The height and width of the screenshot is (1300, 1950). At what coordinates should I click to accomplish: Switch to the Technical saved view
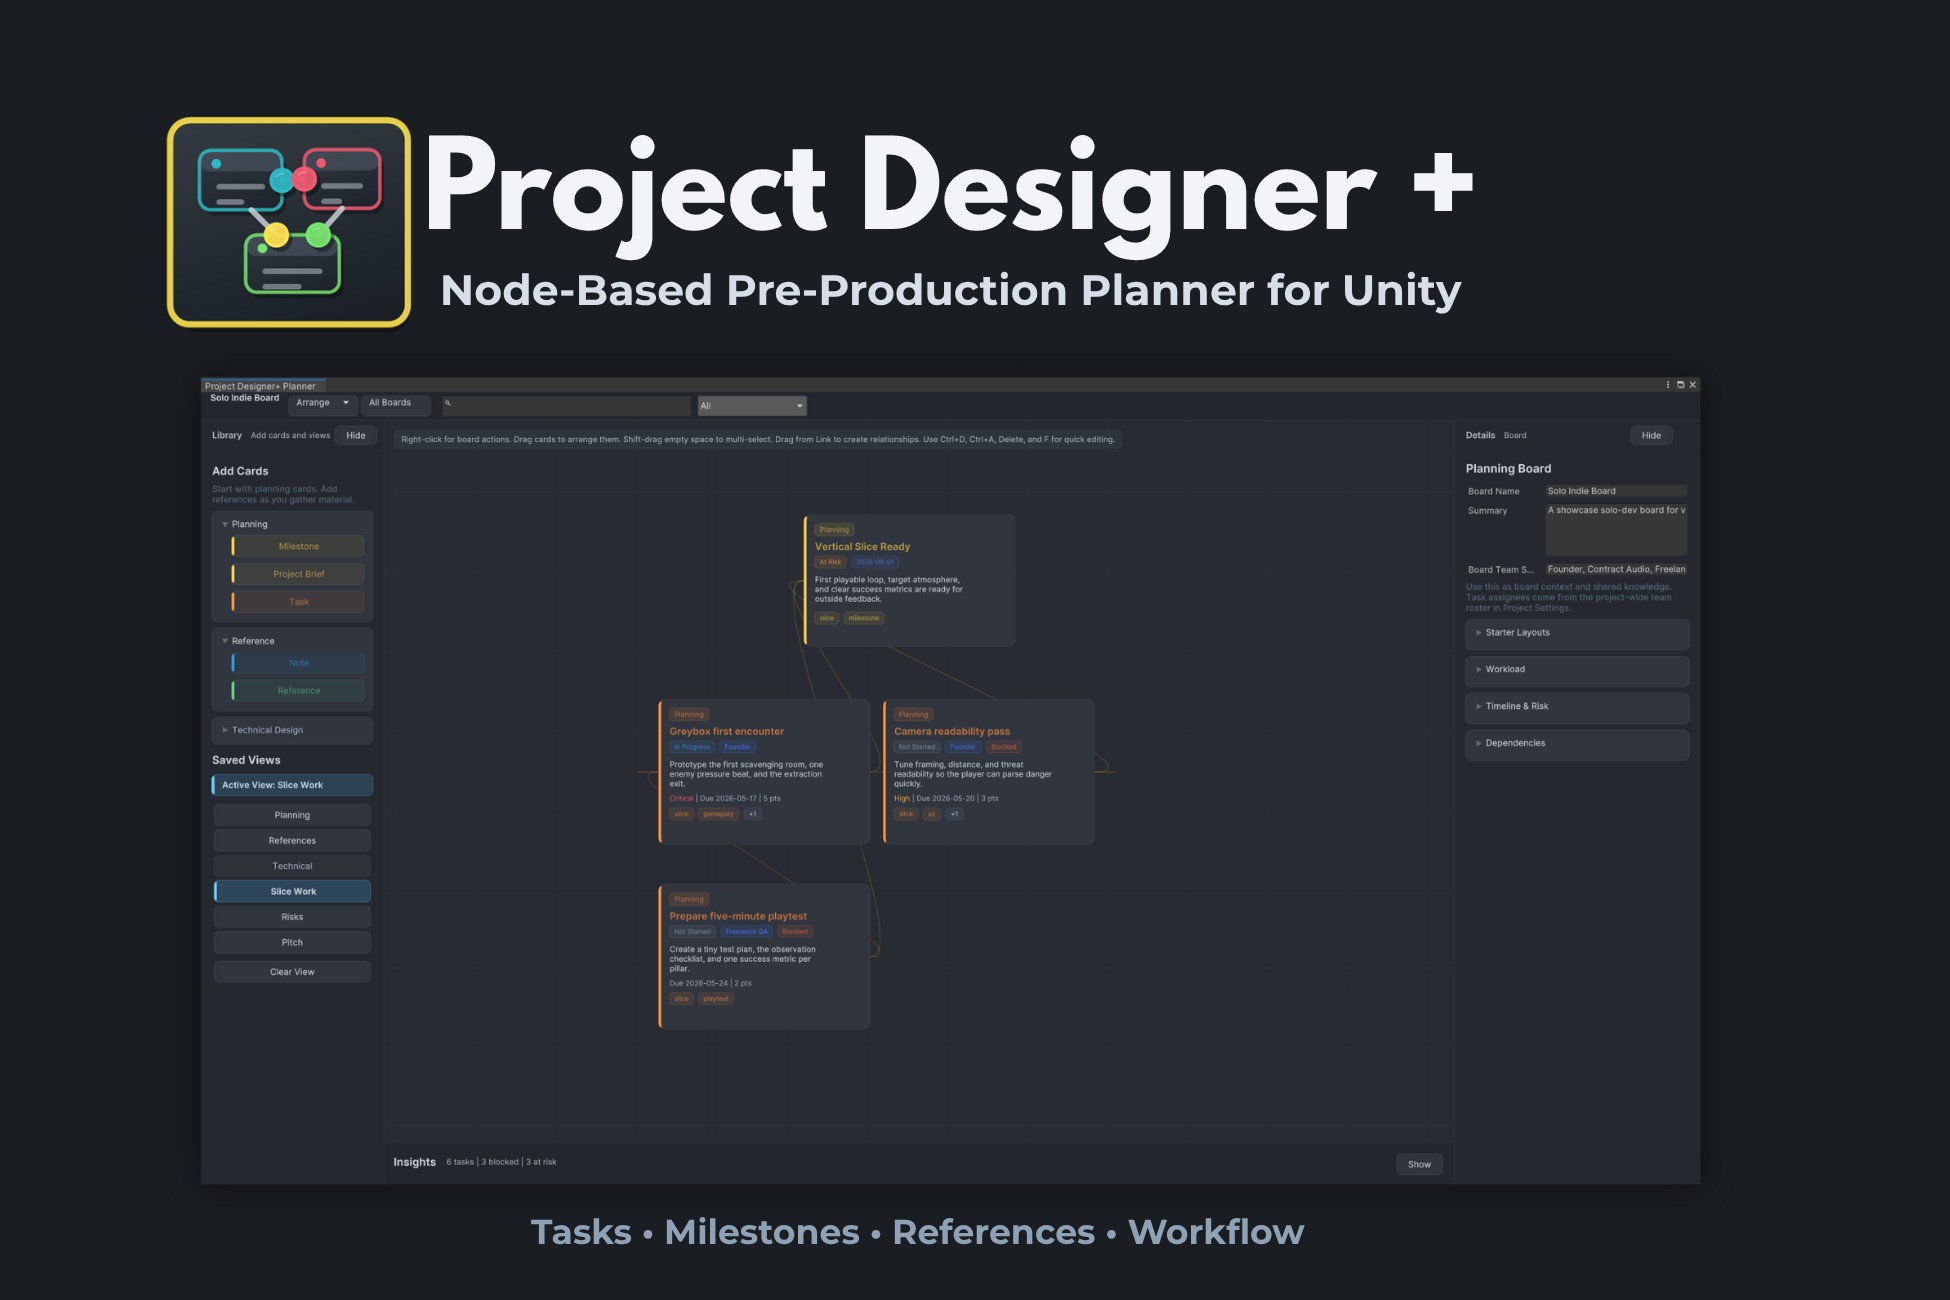[x=292, y=867]
